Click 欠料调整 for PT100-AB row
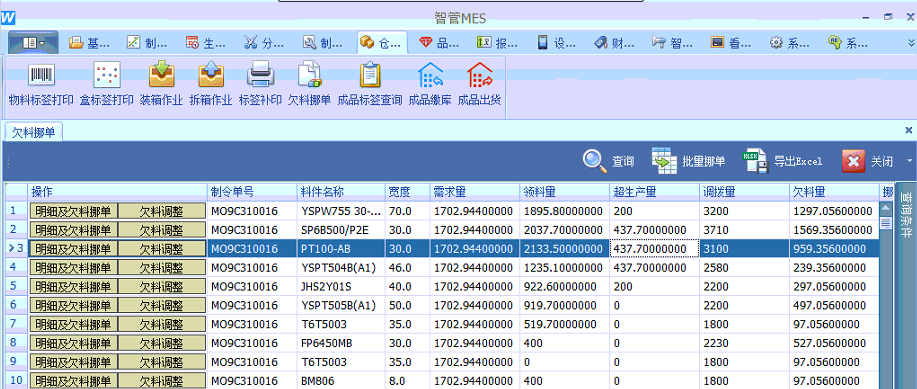 162,249
